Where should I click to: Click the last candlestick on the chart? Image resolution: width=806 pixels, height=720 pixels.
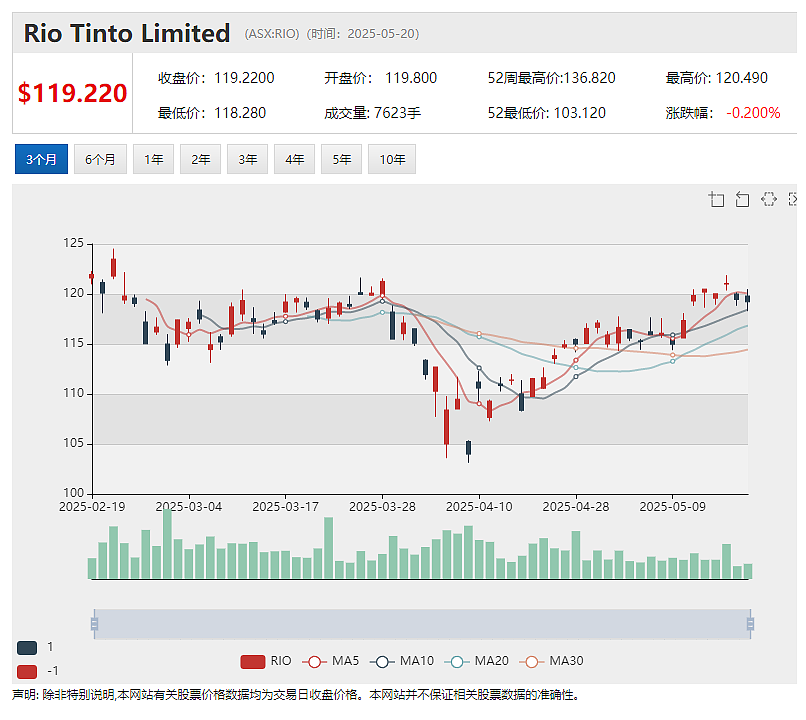point(747,299)
